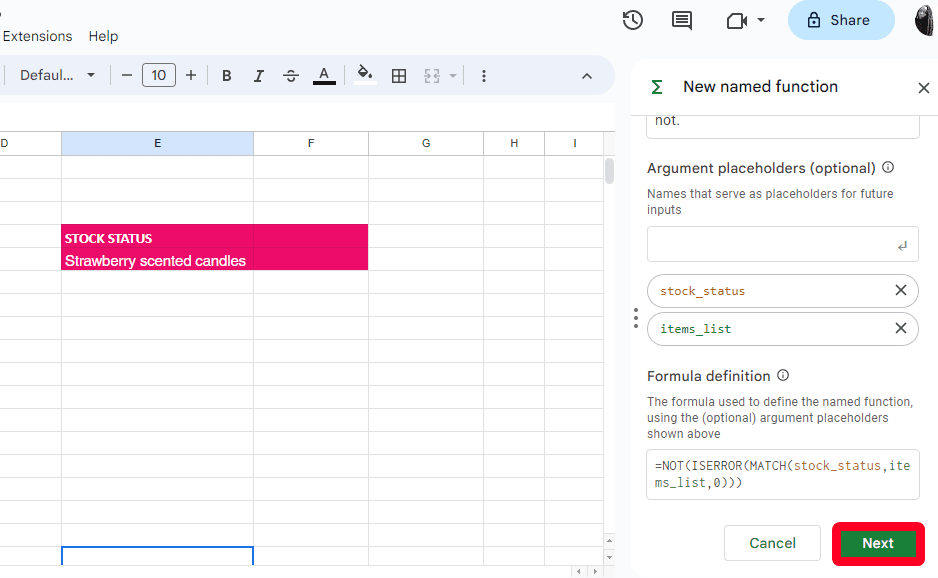Collapse the toolbar with chevron
Viewport: 938px width, 578px height.
coord(587,76)
